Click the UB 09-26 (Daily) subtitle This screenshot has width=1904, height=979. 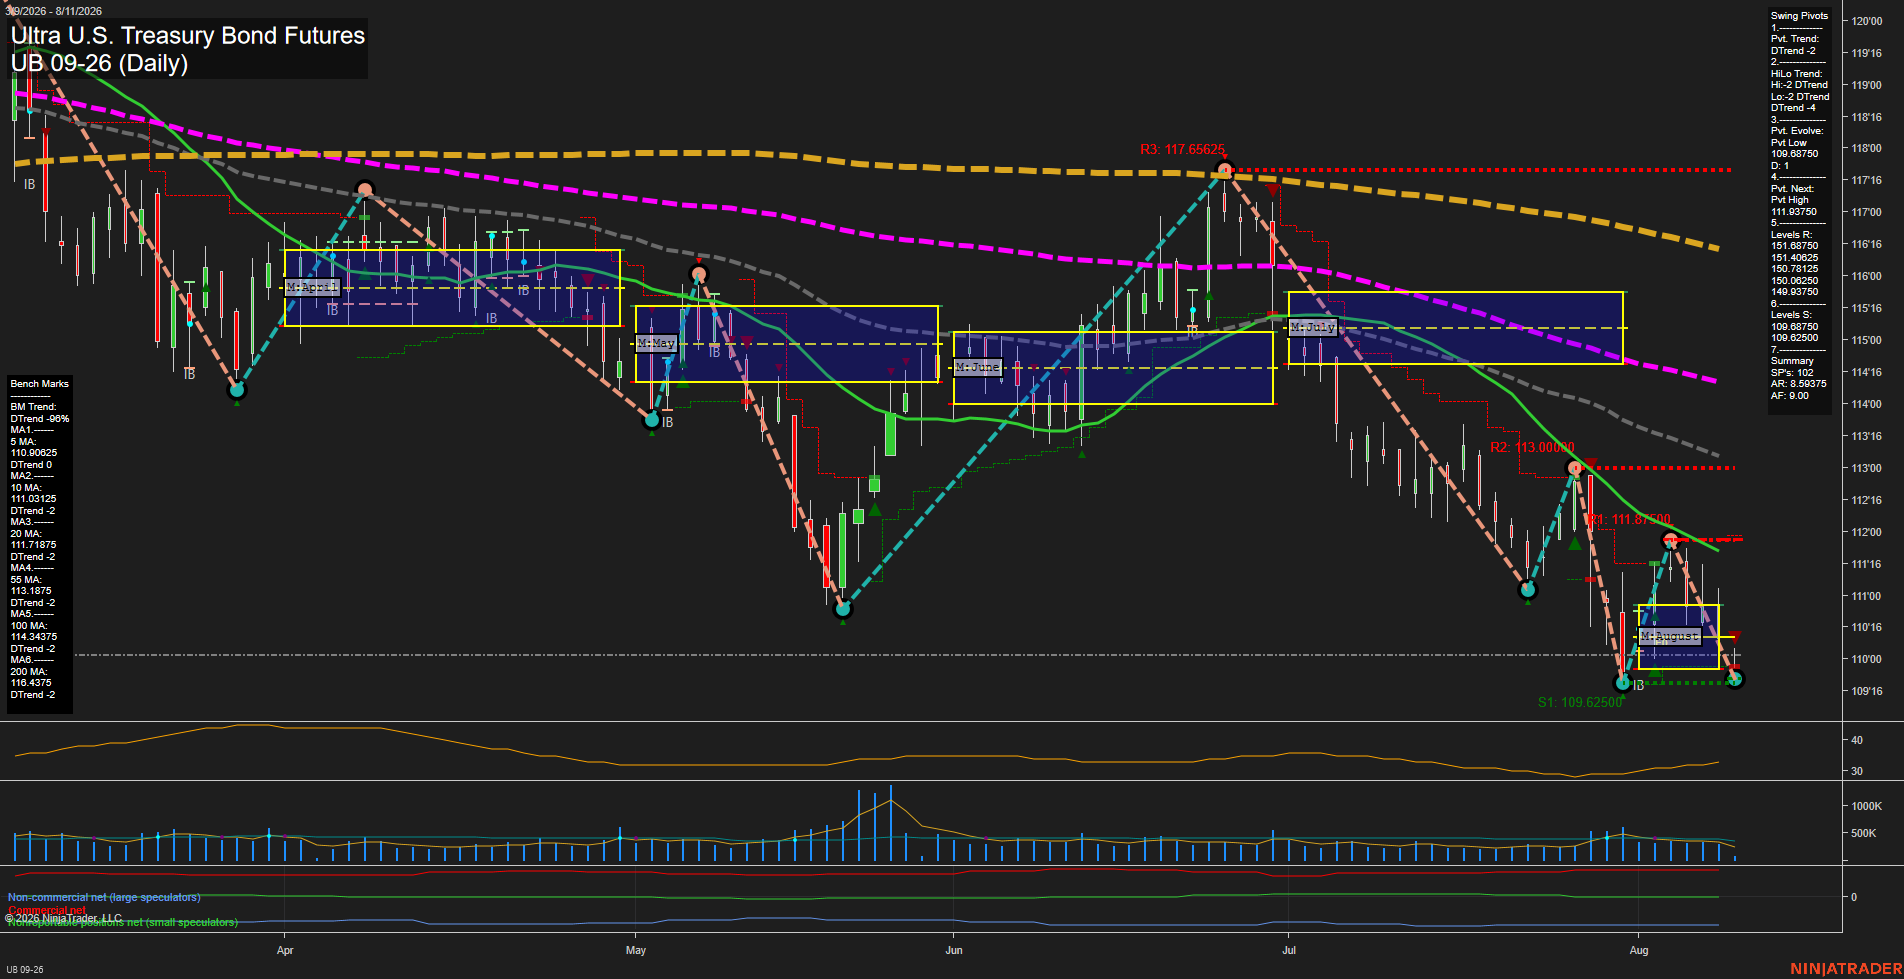[99, 63]
